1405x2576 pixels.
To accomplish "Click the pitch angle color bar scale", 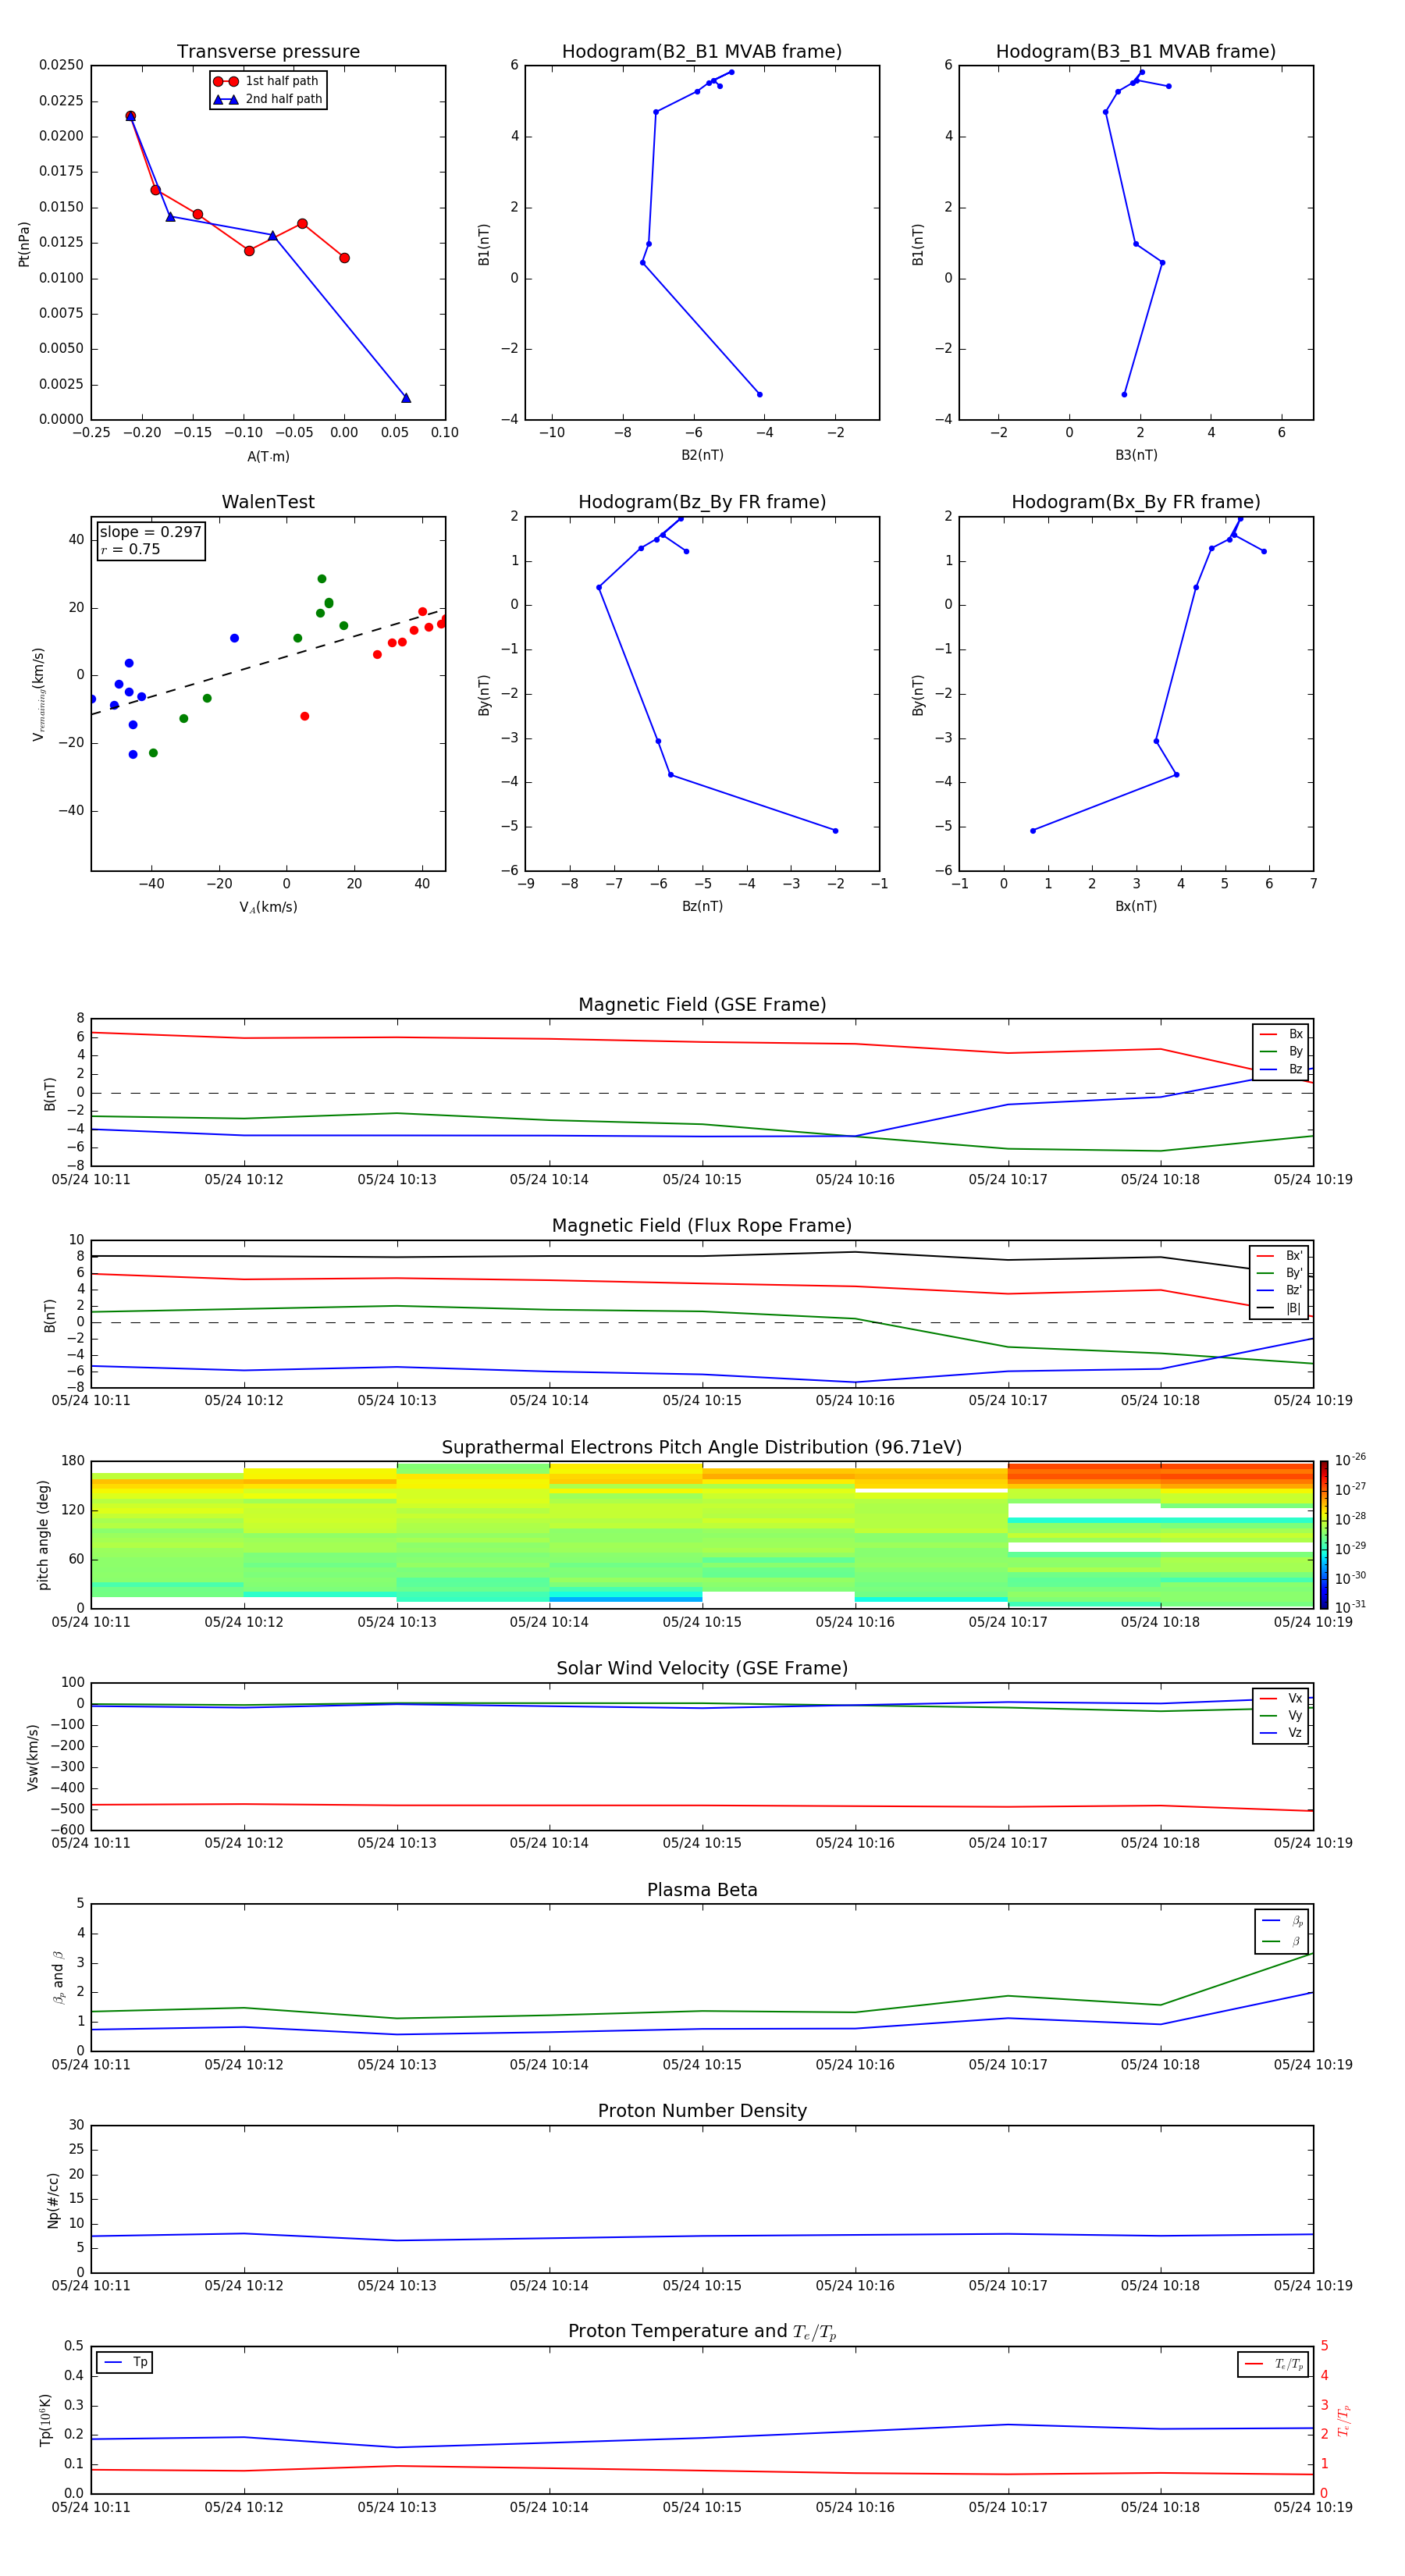I will [x=1323, y=1534].
